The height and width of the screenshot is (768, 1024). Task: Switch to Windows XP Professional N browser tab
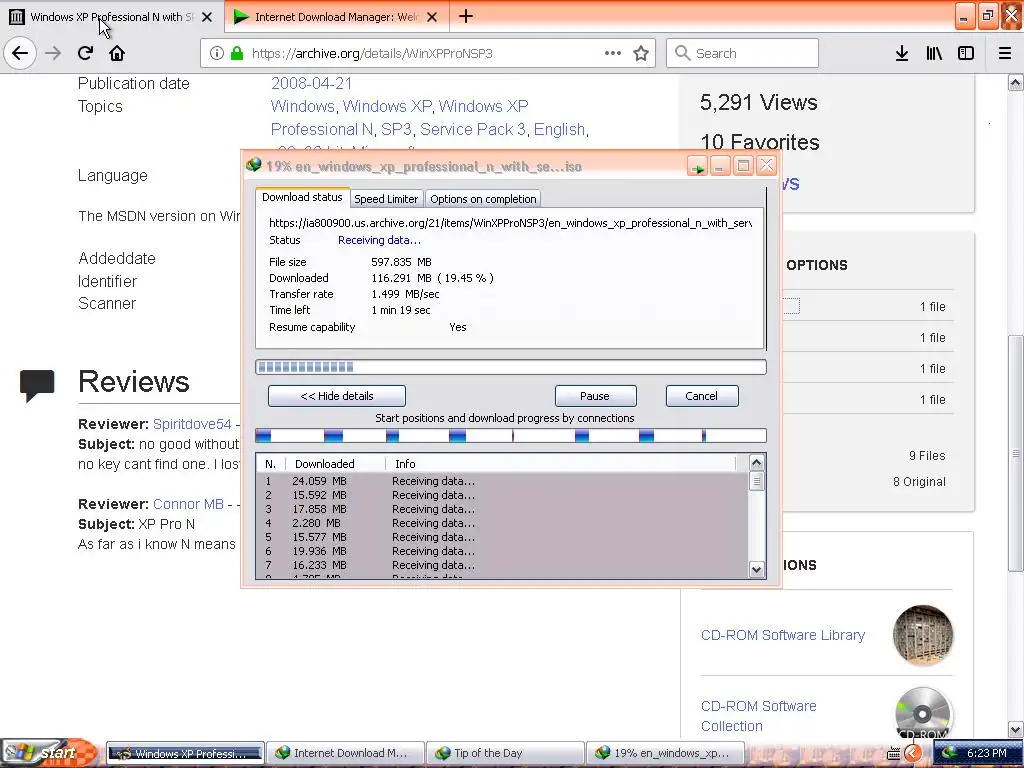click(112, 17)
